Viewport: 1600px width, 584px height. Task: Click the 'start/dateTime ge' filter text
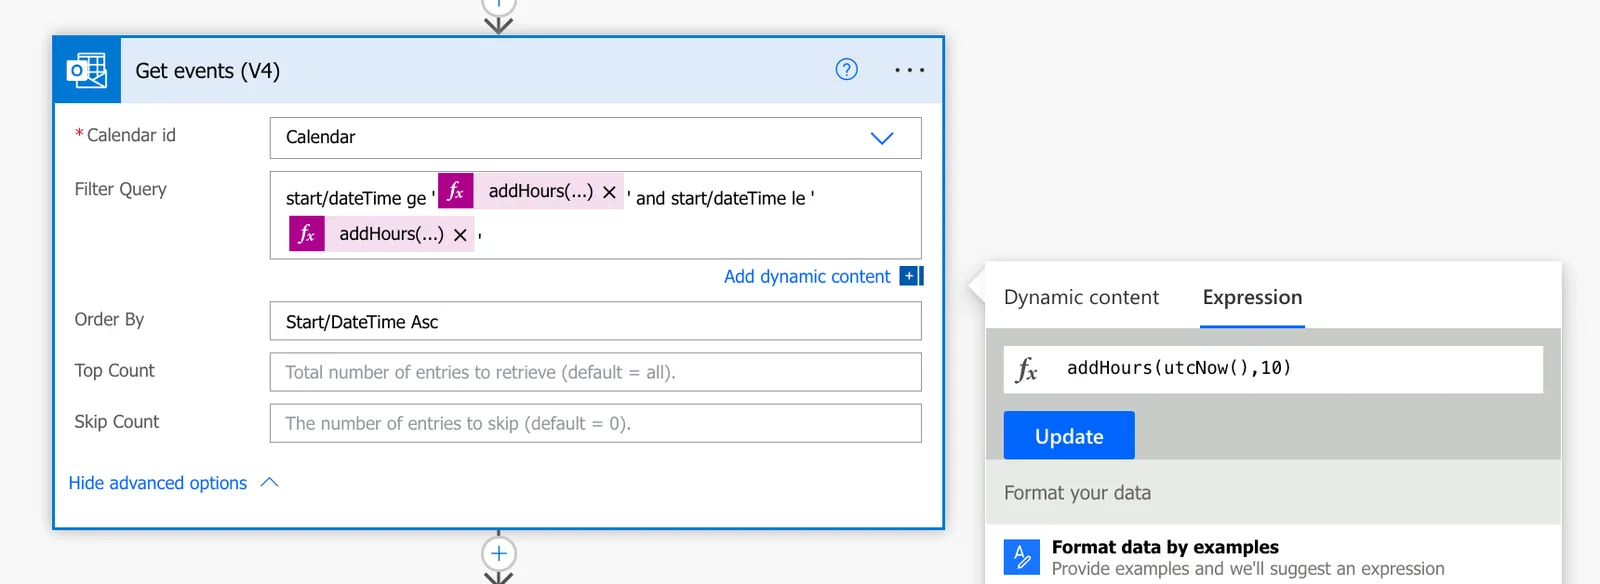click(x=356, y=198)
